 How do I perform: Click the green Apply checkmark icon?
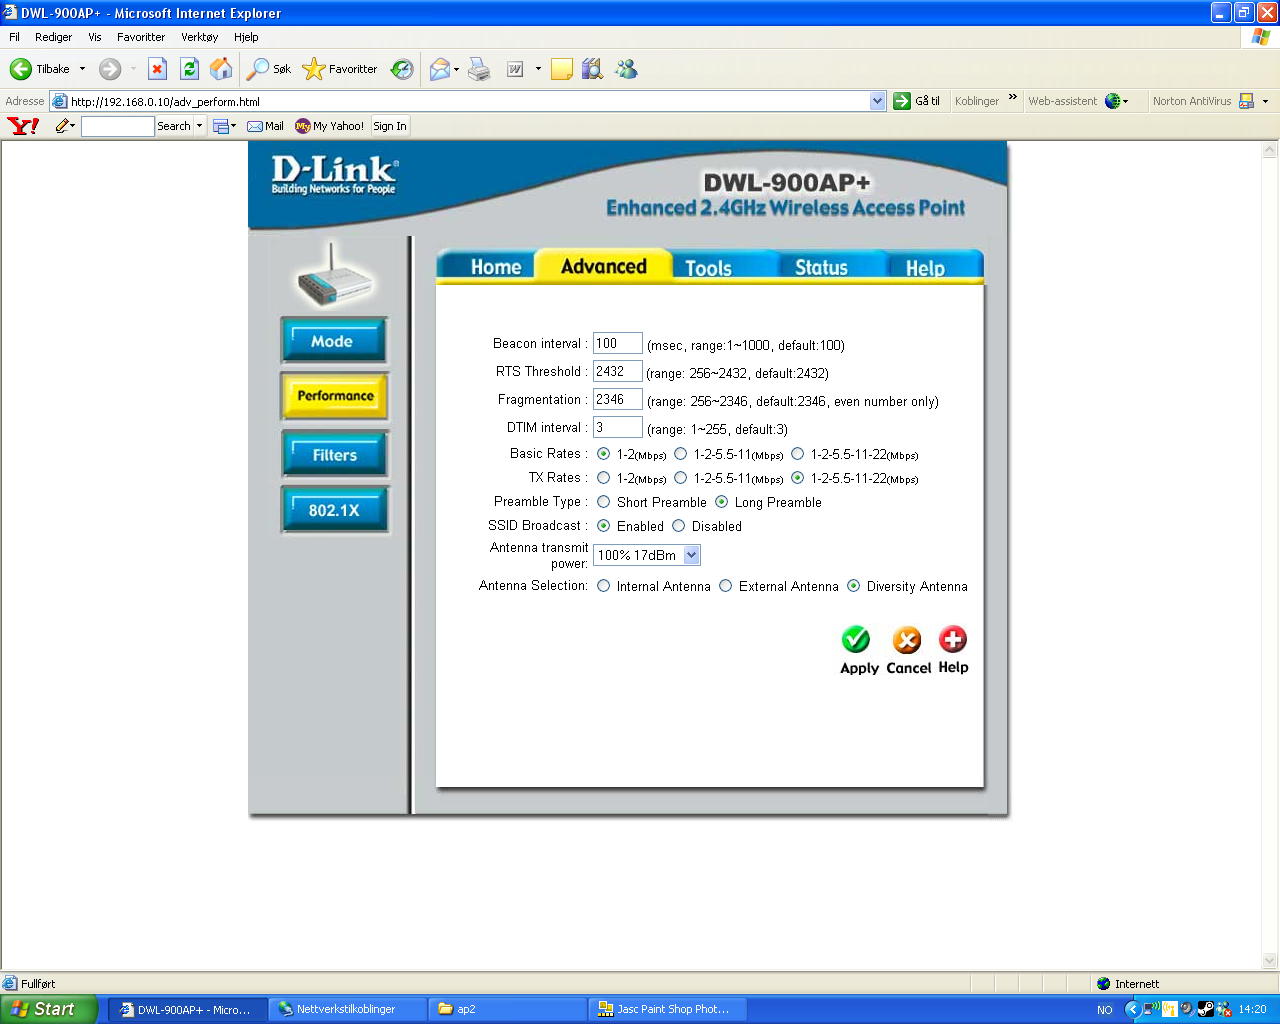[x=856, y=639]
